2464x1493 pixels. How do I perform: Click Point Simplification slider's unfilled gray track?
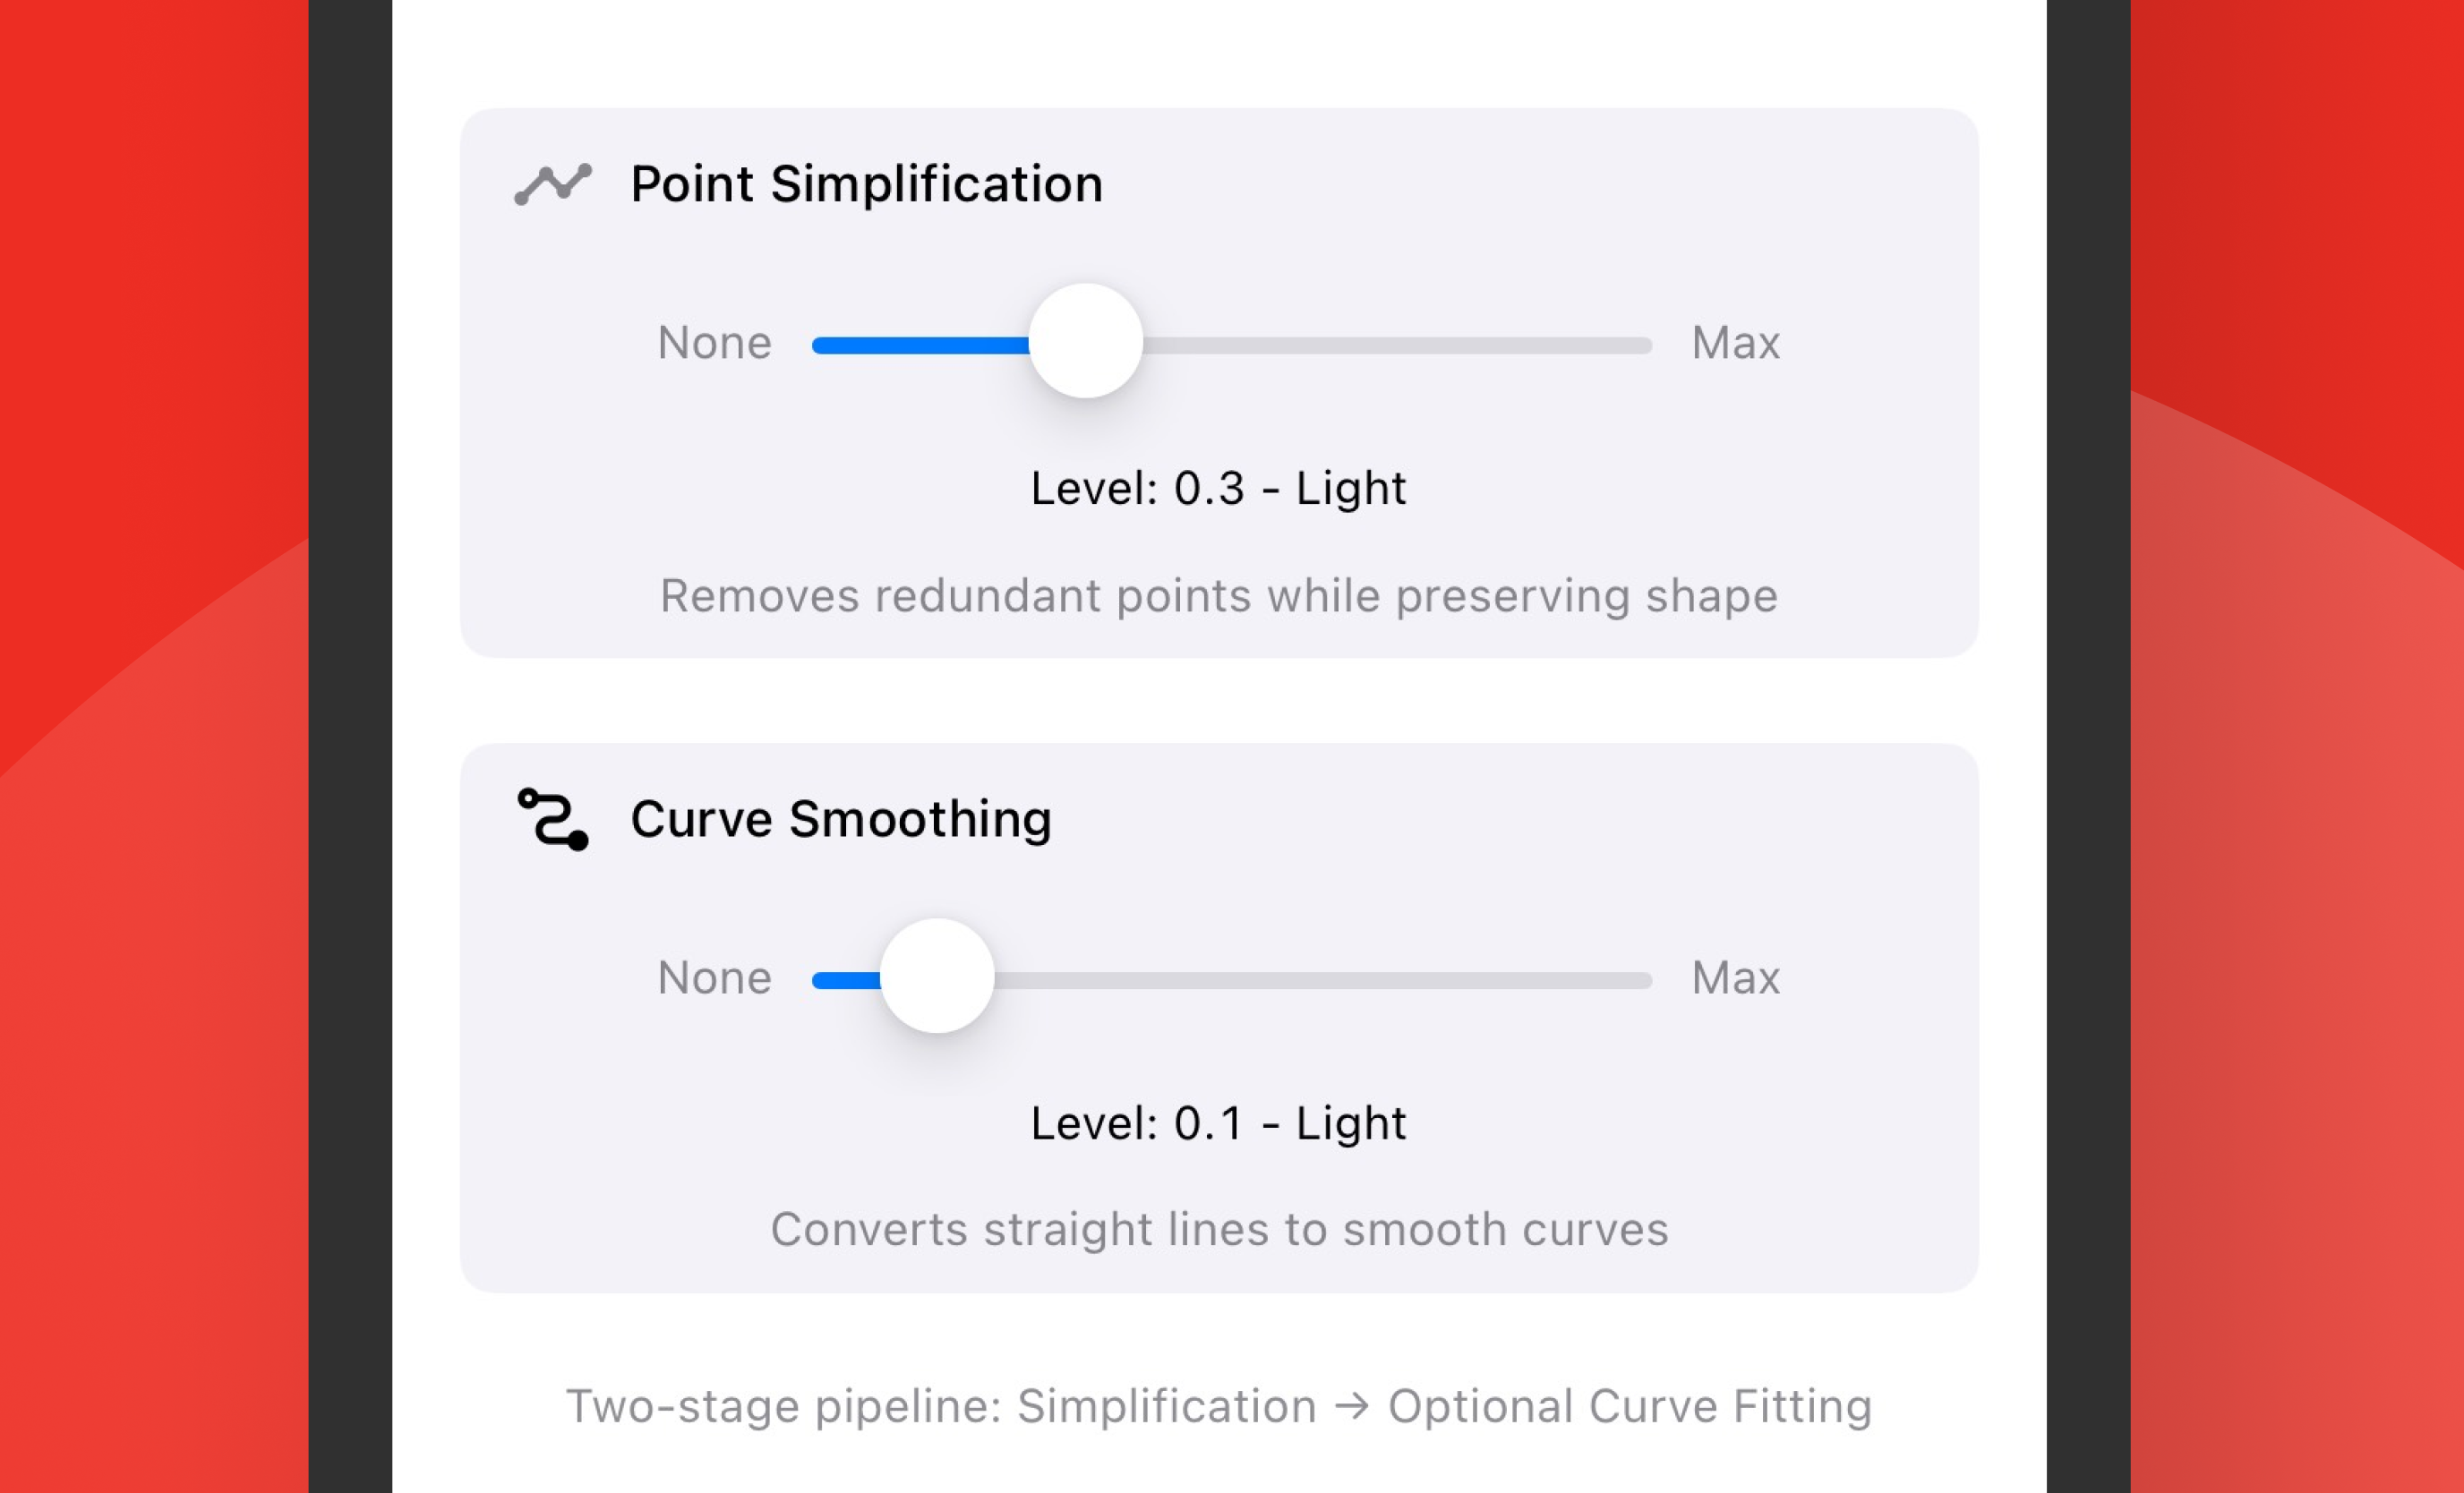coord(1400,346)
